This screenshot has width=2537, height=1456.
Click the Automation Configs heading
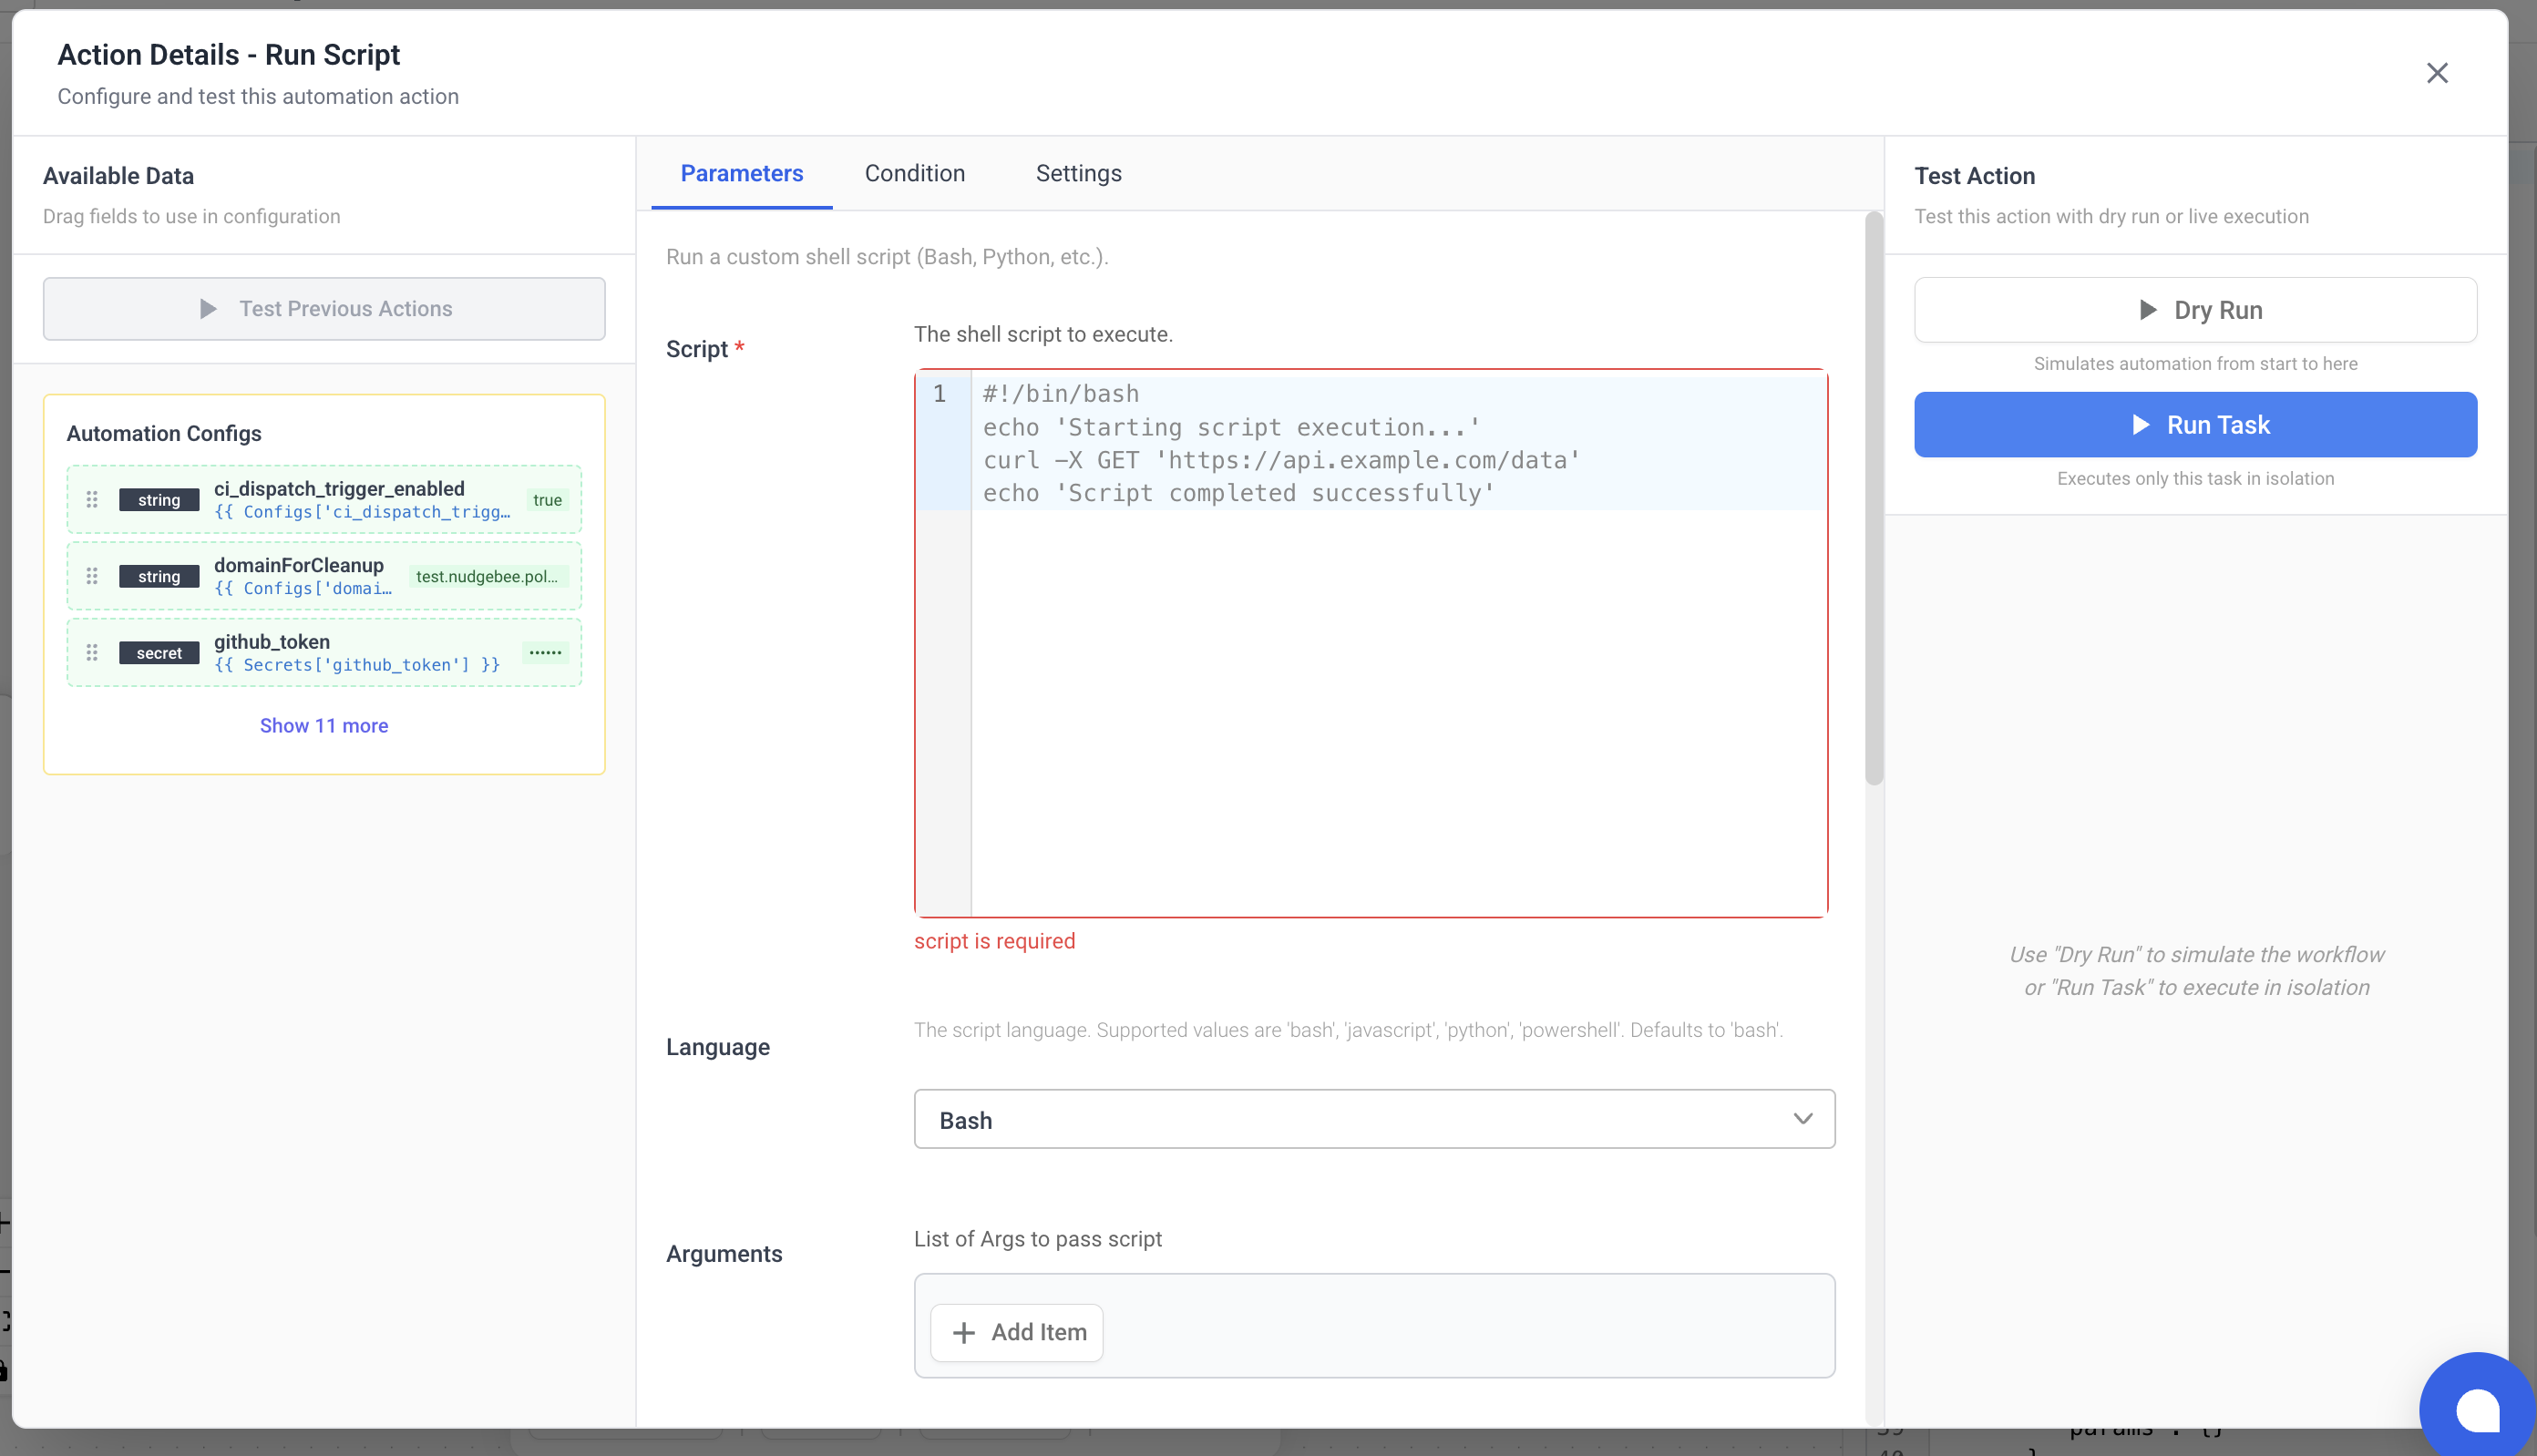click(164, 433)
